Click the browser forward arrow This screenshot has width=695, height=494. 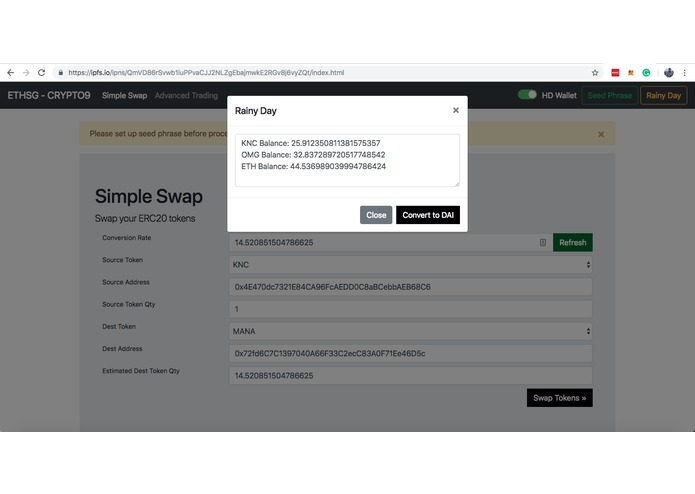click(x=26, y=73)
